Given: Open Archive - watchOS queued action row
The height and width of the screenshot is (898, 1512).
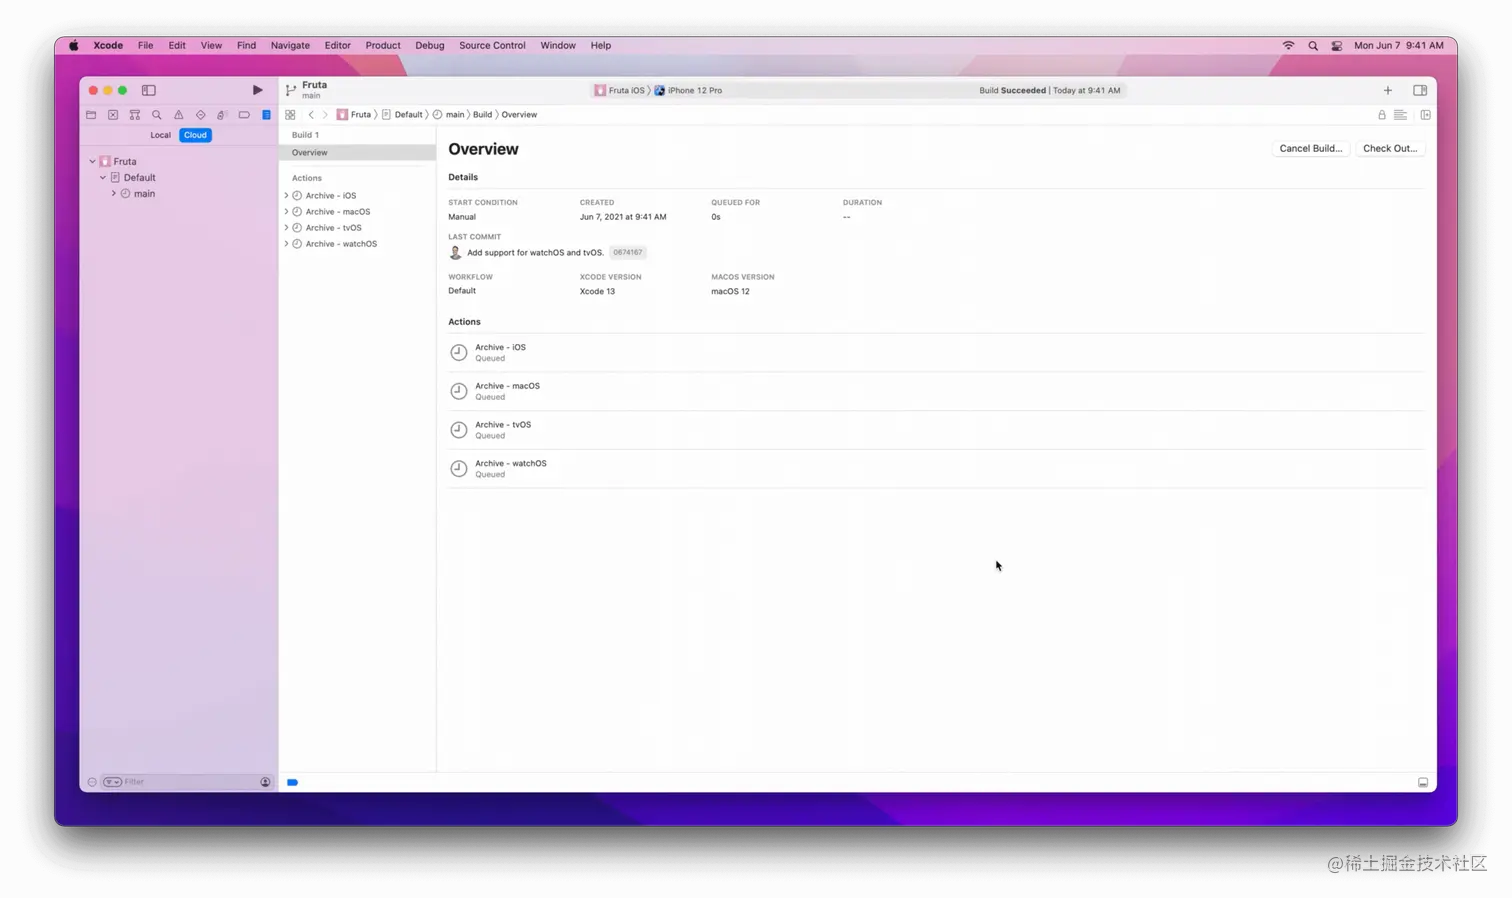Looking at the screenshot, I should pos(935,469).
